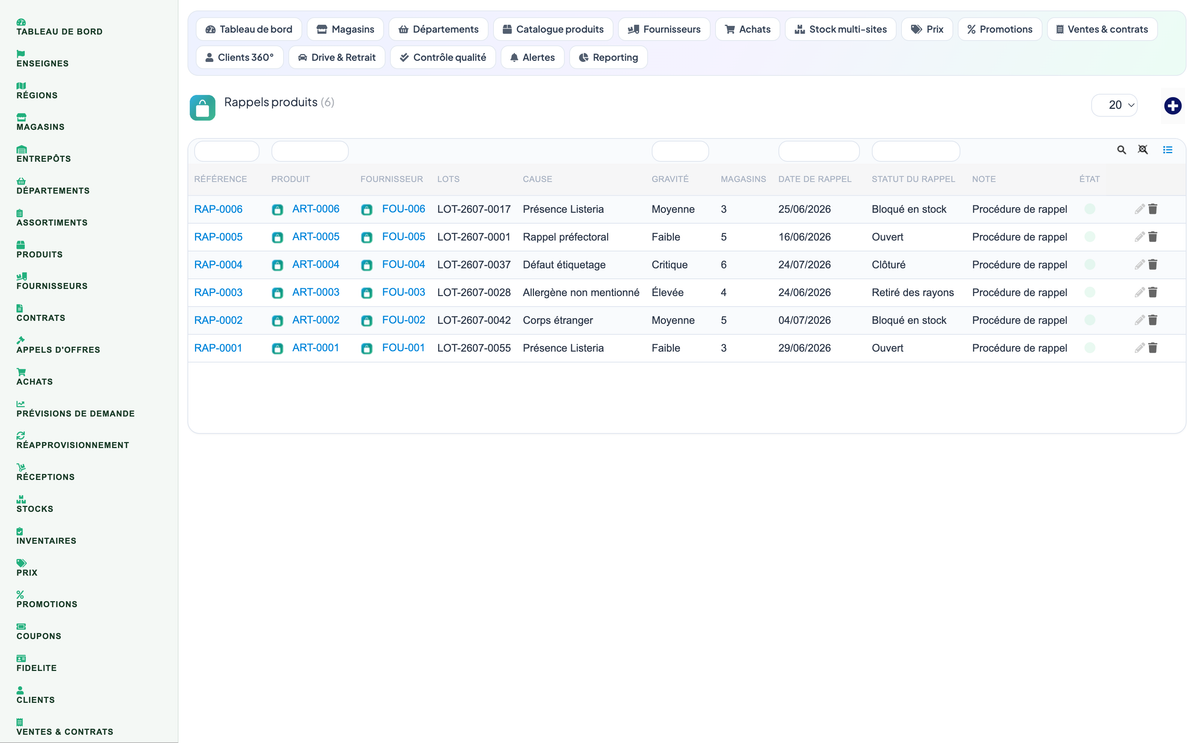Image resolution: width=1200 pixels, height=743 pixels.
Task: Go to Stock multi-sites tab
Action: pos(841,29)
